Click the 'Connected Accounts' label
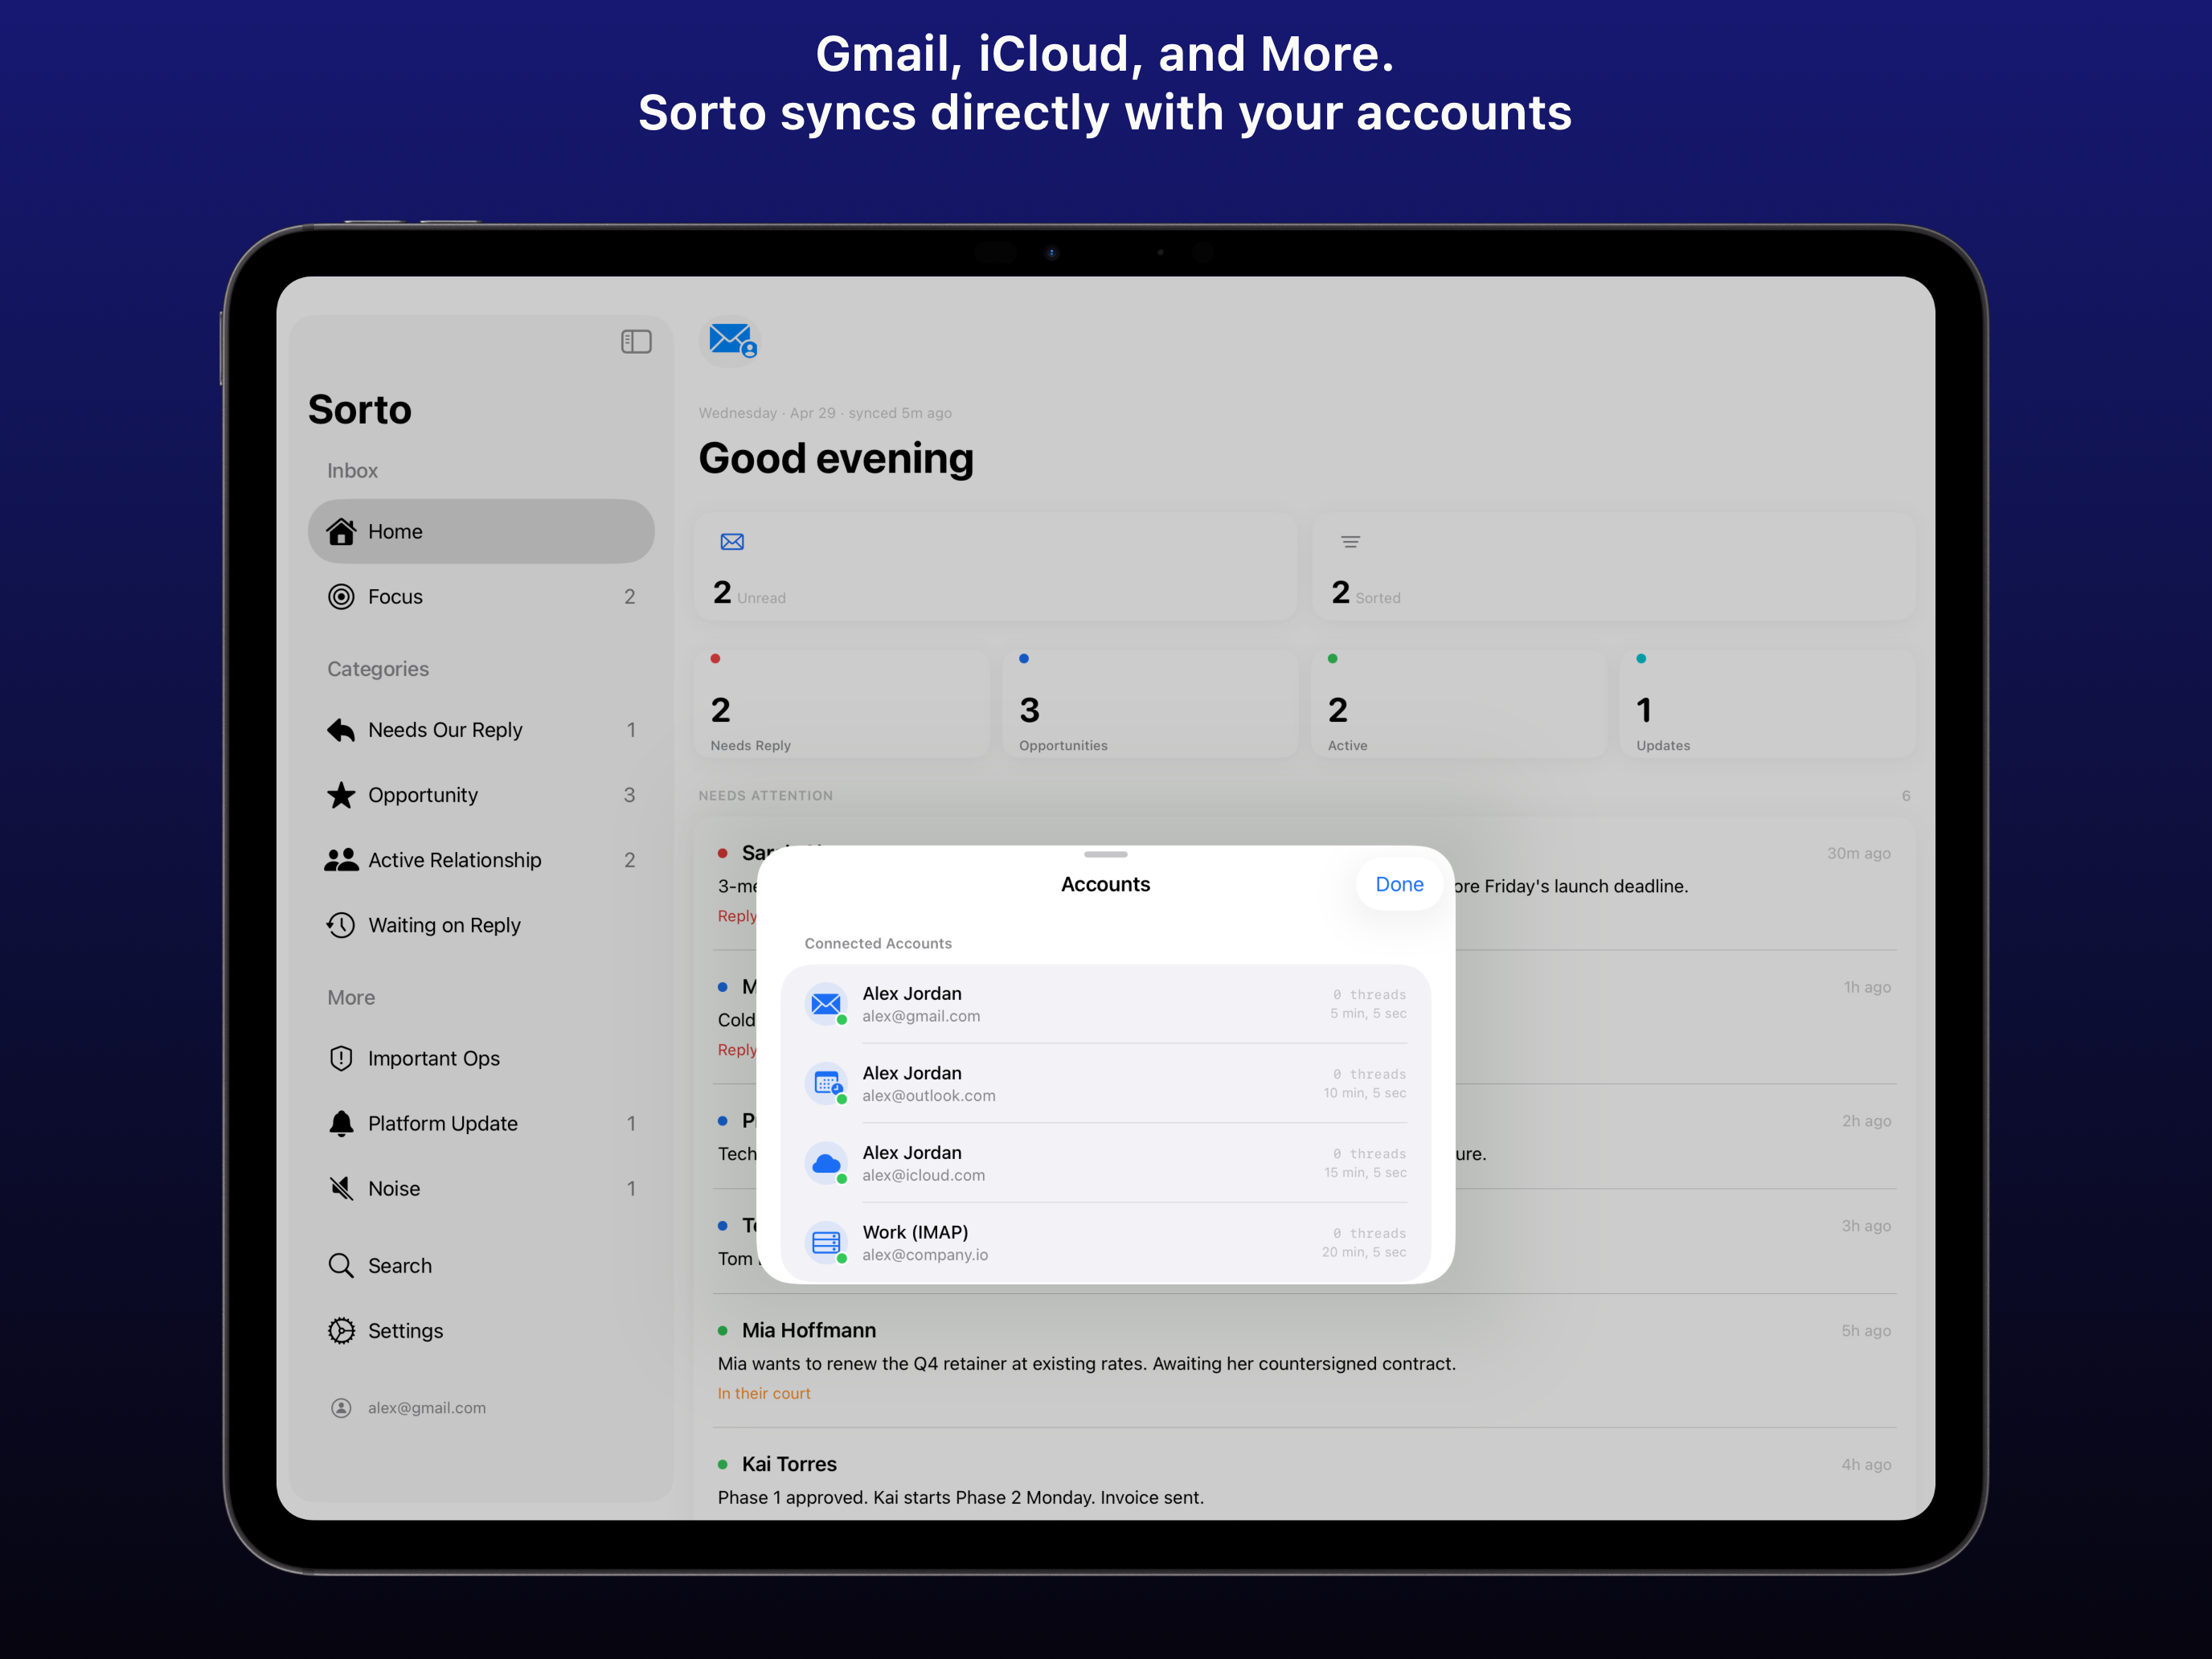 (878, 943)
